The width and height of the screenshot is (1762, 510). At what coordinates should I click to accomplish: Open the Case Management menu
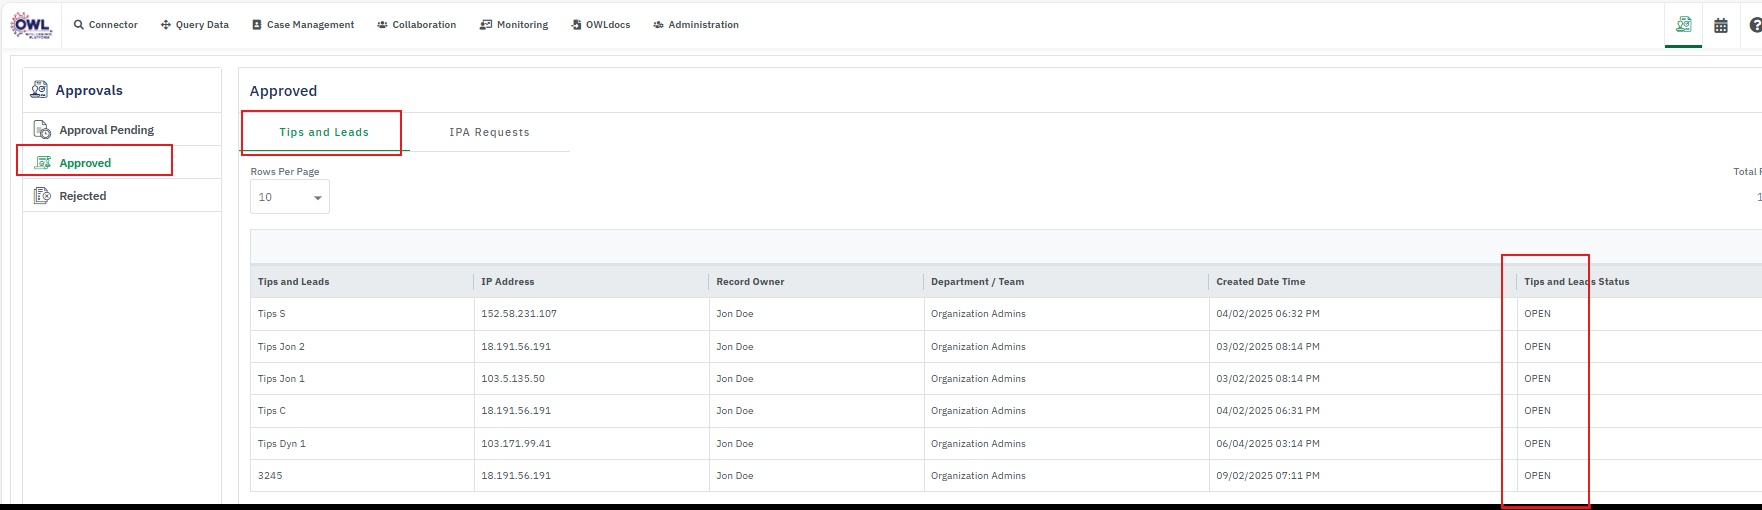303,25
